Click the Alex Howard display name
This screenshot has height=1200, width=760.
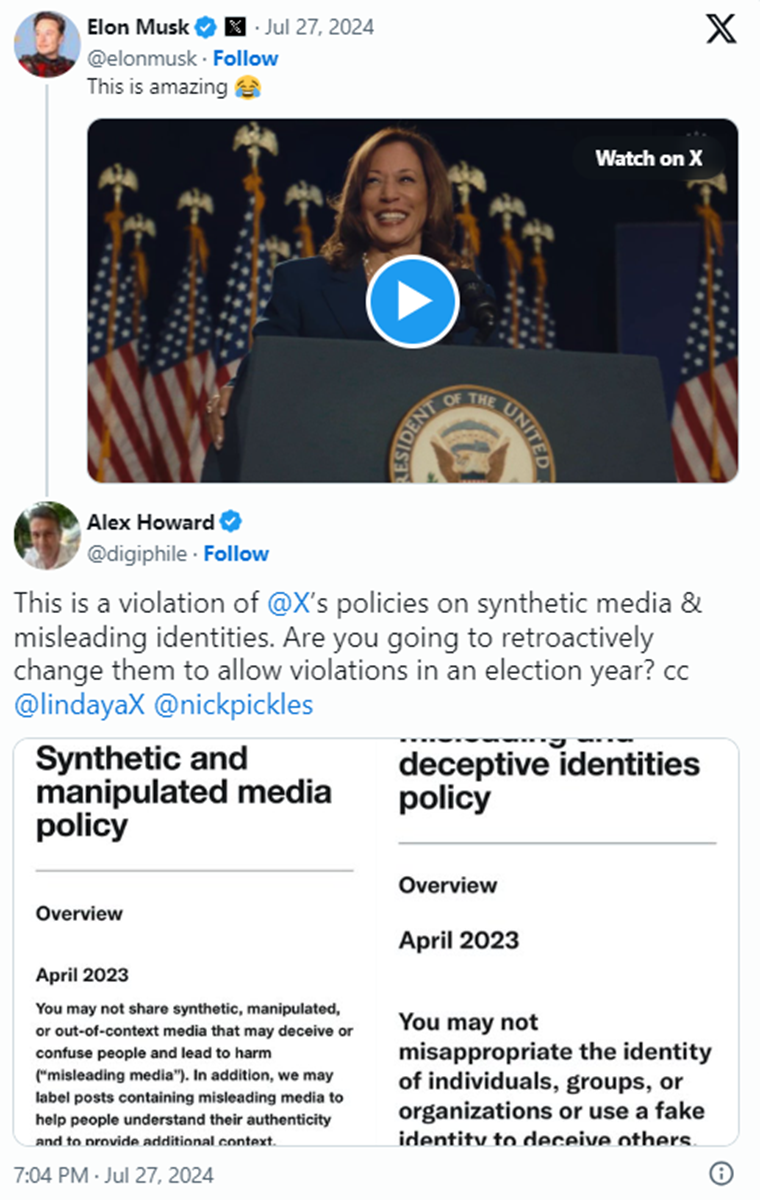click(150, 522)
